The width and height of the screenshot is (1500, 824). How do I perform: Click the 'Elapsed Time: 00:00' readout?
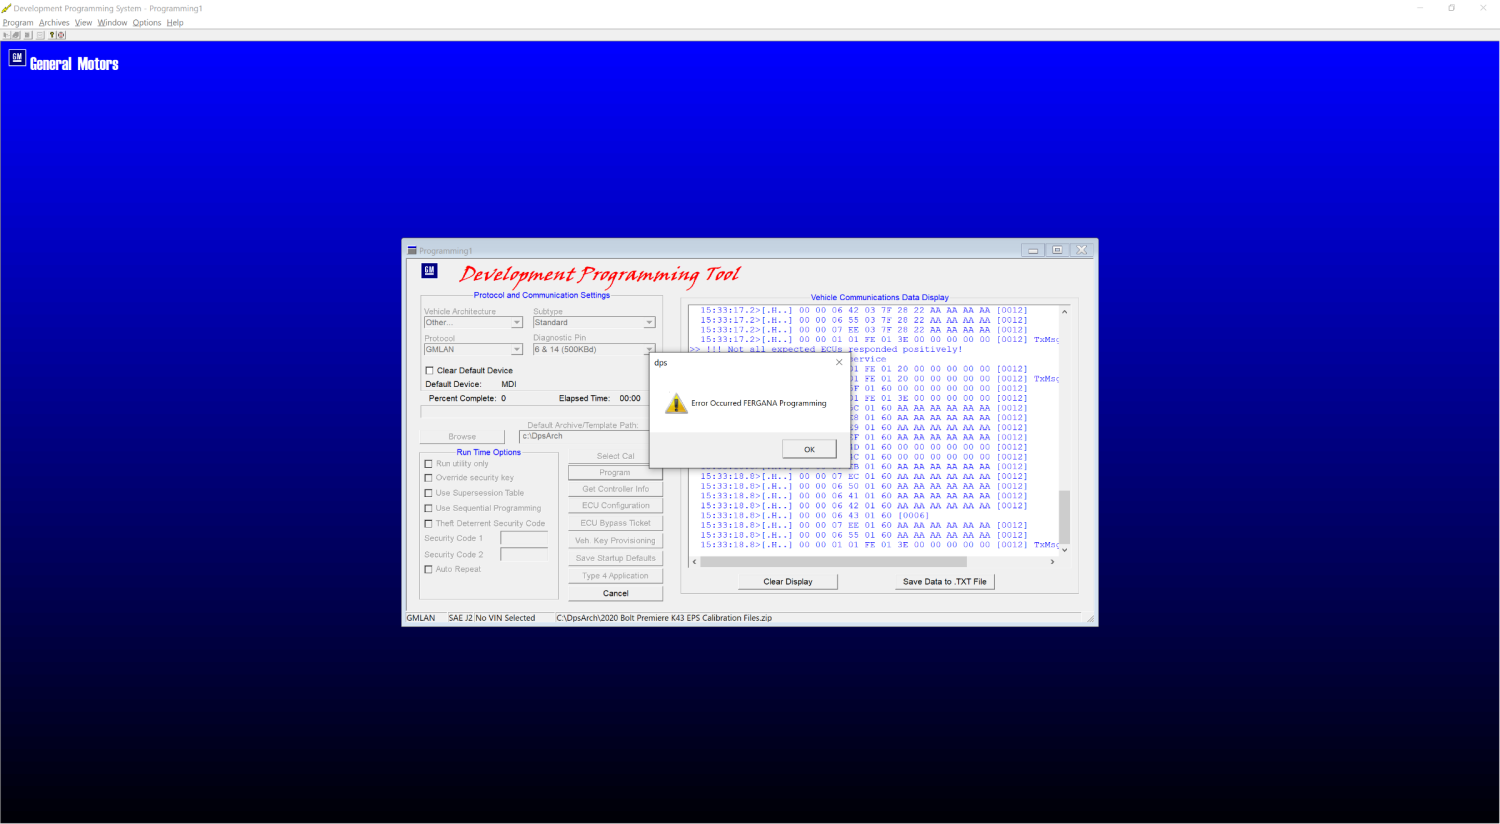[600, 398]
